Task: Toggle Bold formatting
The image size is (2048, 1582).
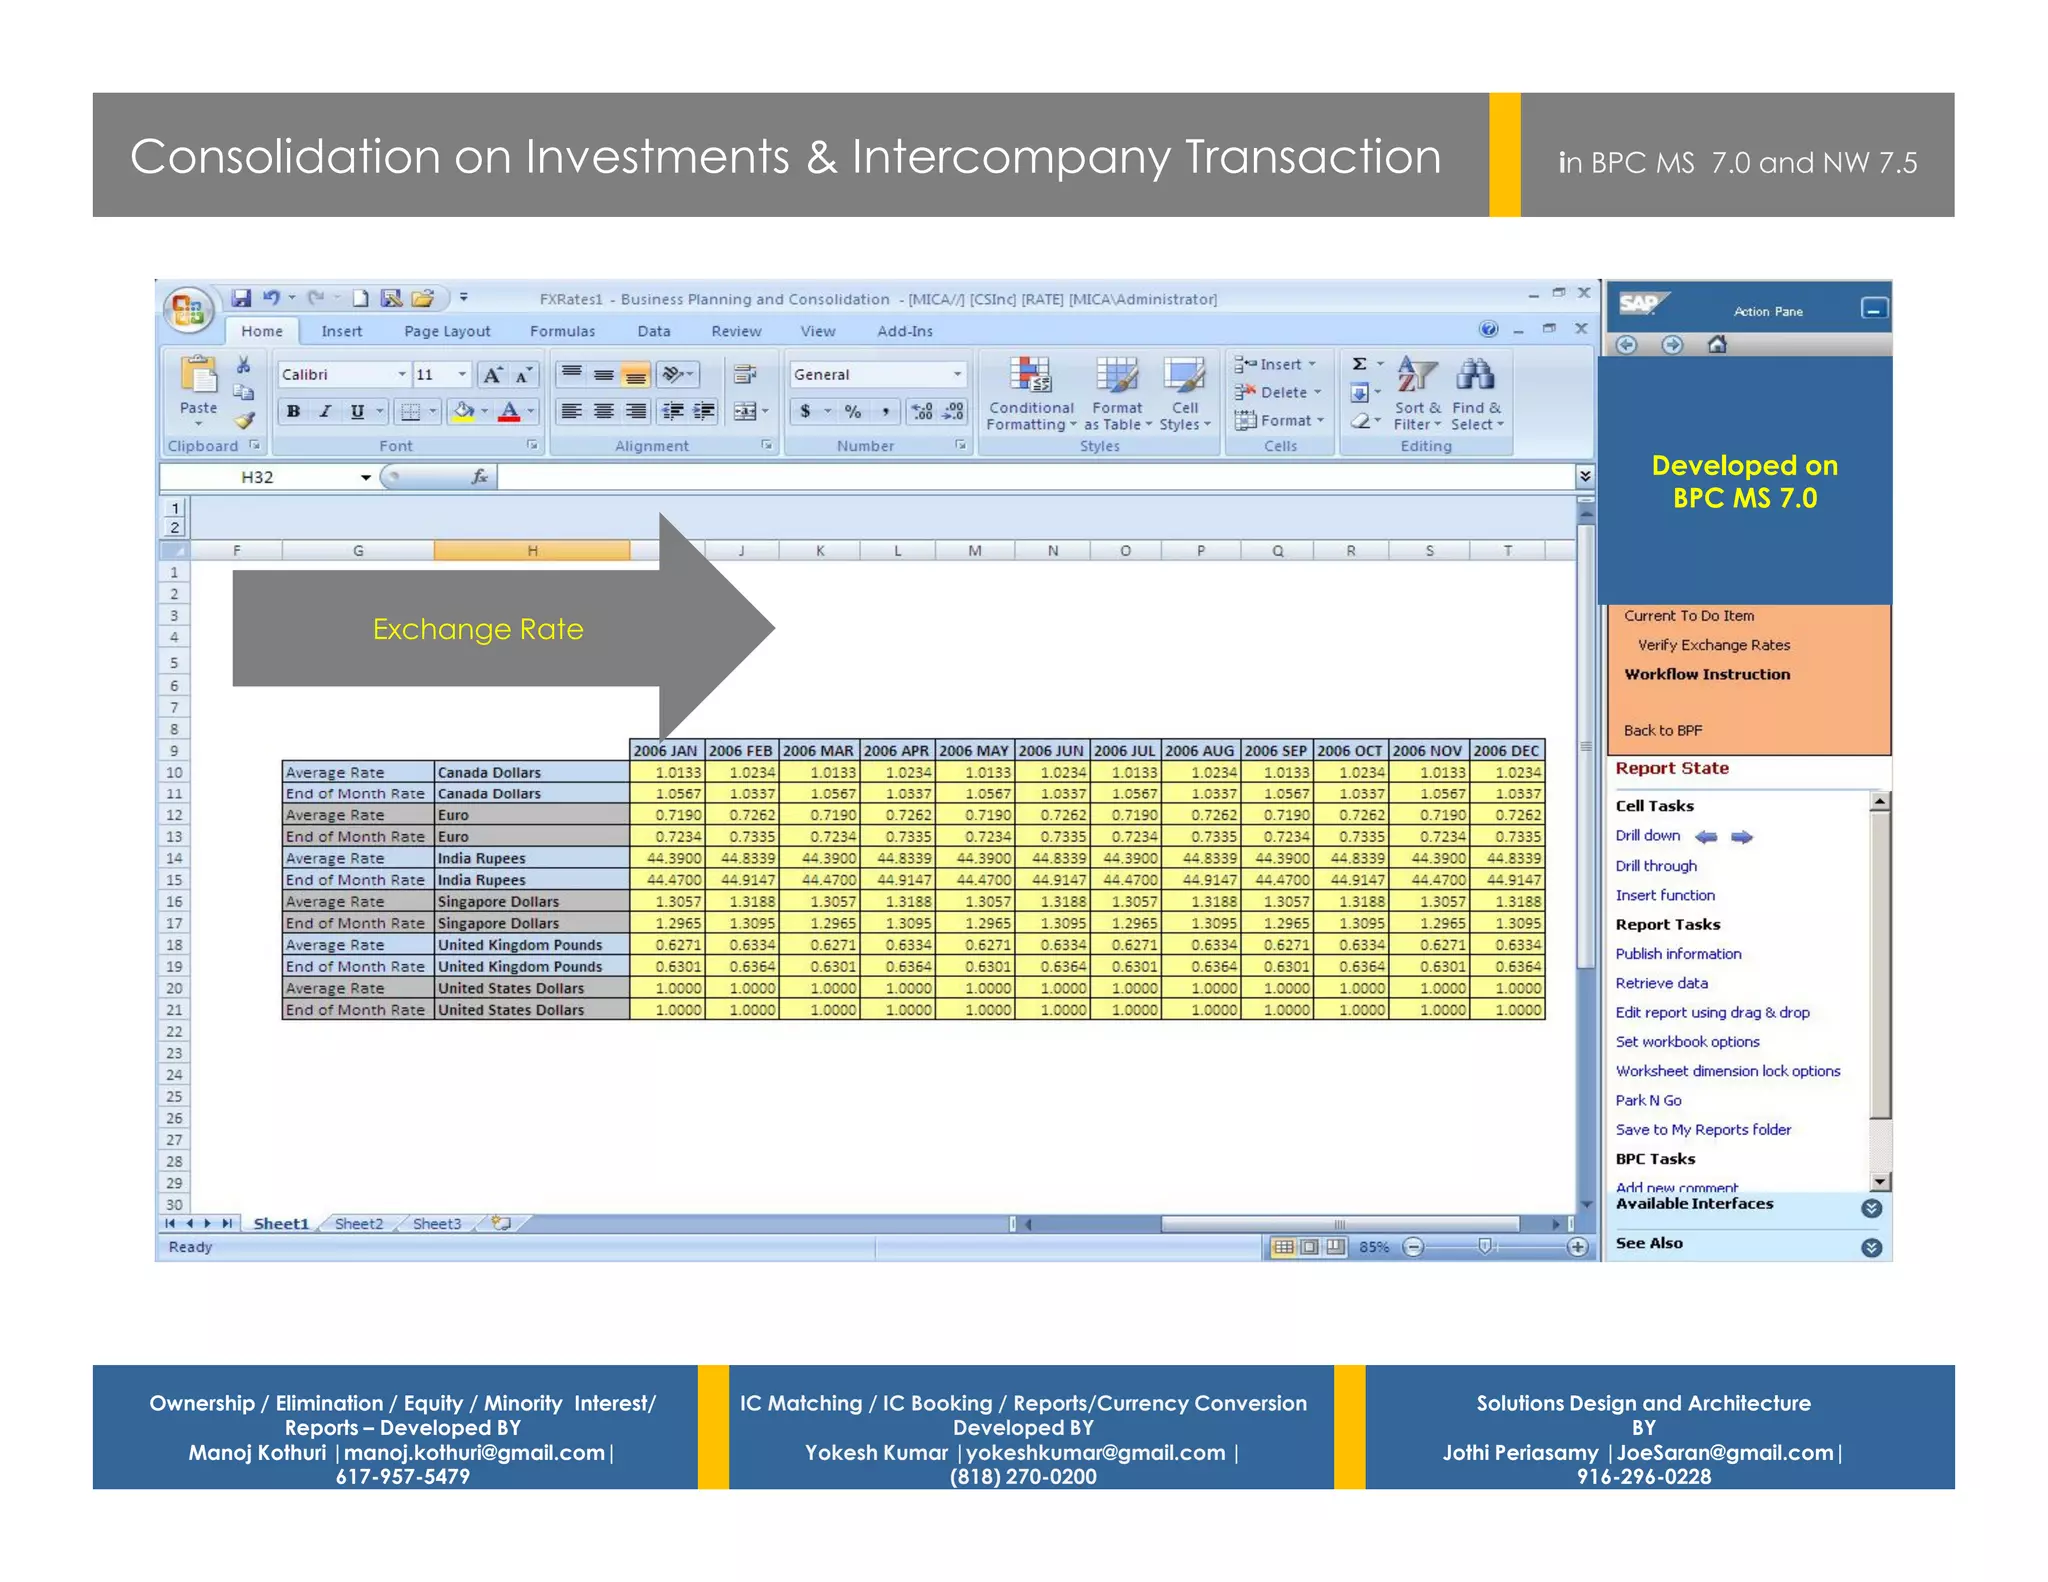Action: click(293, 411)
